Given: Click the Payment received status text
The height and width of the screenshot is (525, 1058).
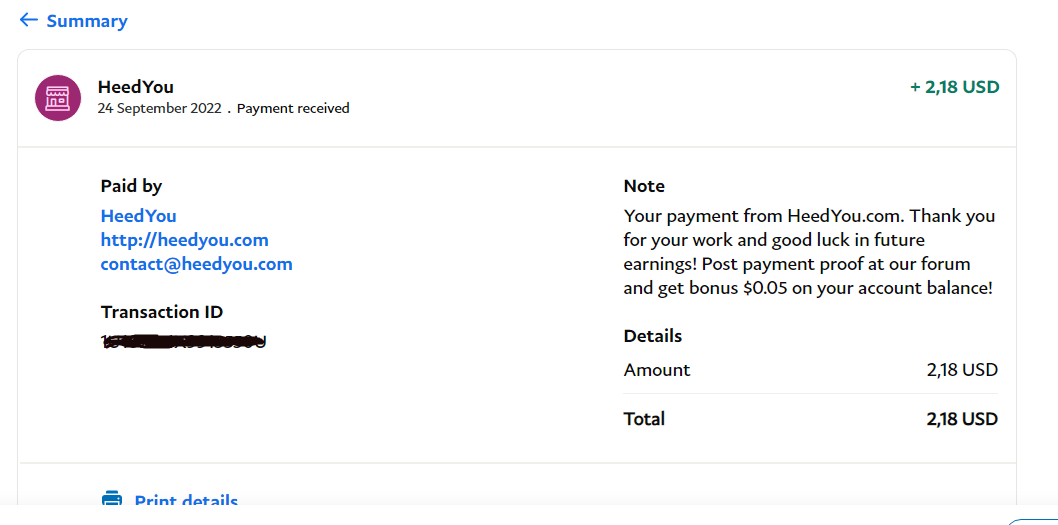Looking at the screenshot, I should [293, 108].
